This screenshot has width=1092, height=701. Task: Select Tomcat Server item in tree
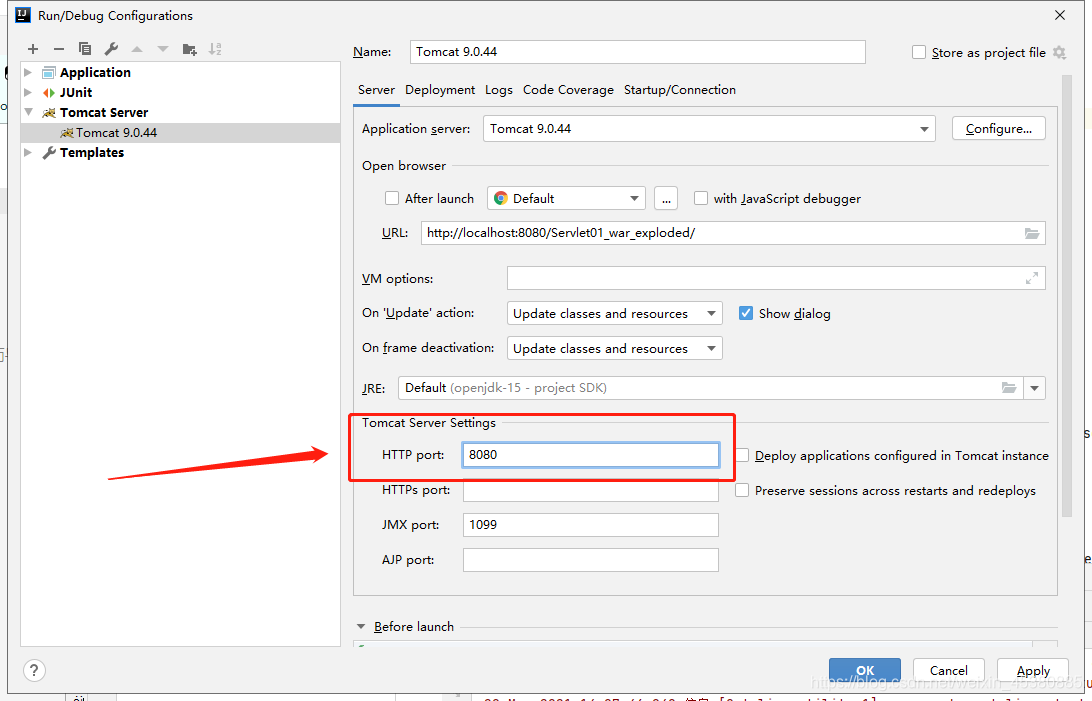coord(104,112)
